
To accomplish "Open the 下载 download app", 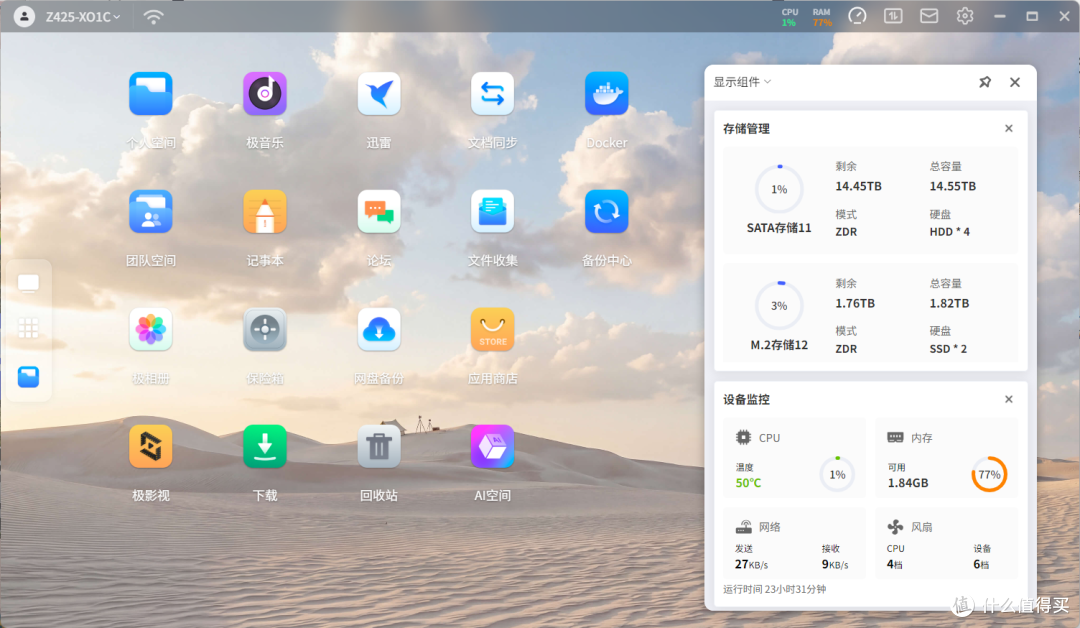I will (264, 446).
